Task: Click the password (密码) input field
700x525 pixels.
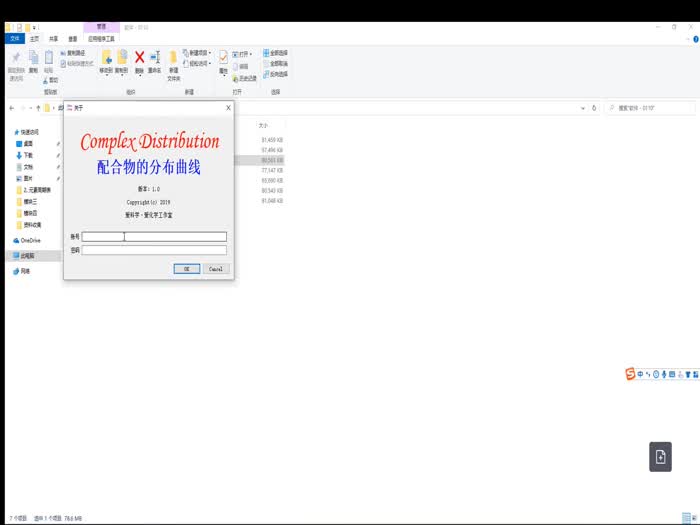Action: tap(154, 250)
